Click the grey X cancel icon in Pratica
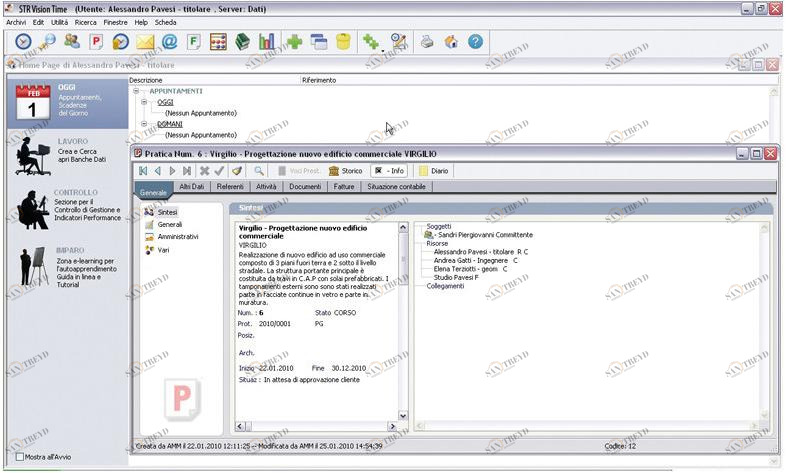This screenshot has height=473, width=786. pyautogui.click(x=205, y=171)
